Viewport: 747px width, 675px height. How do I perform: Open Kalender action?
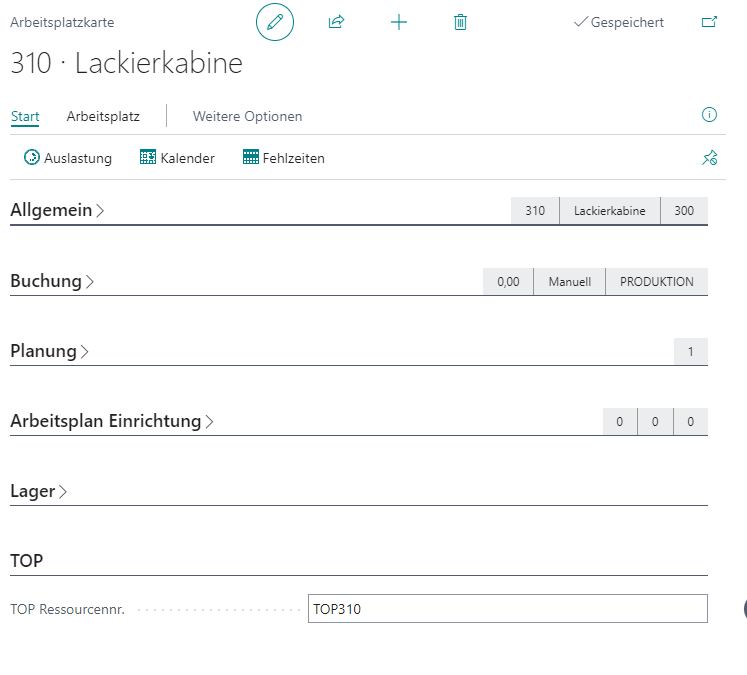click(x=177, y=158)
